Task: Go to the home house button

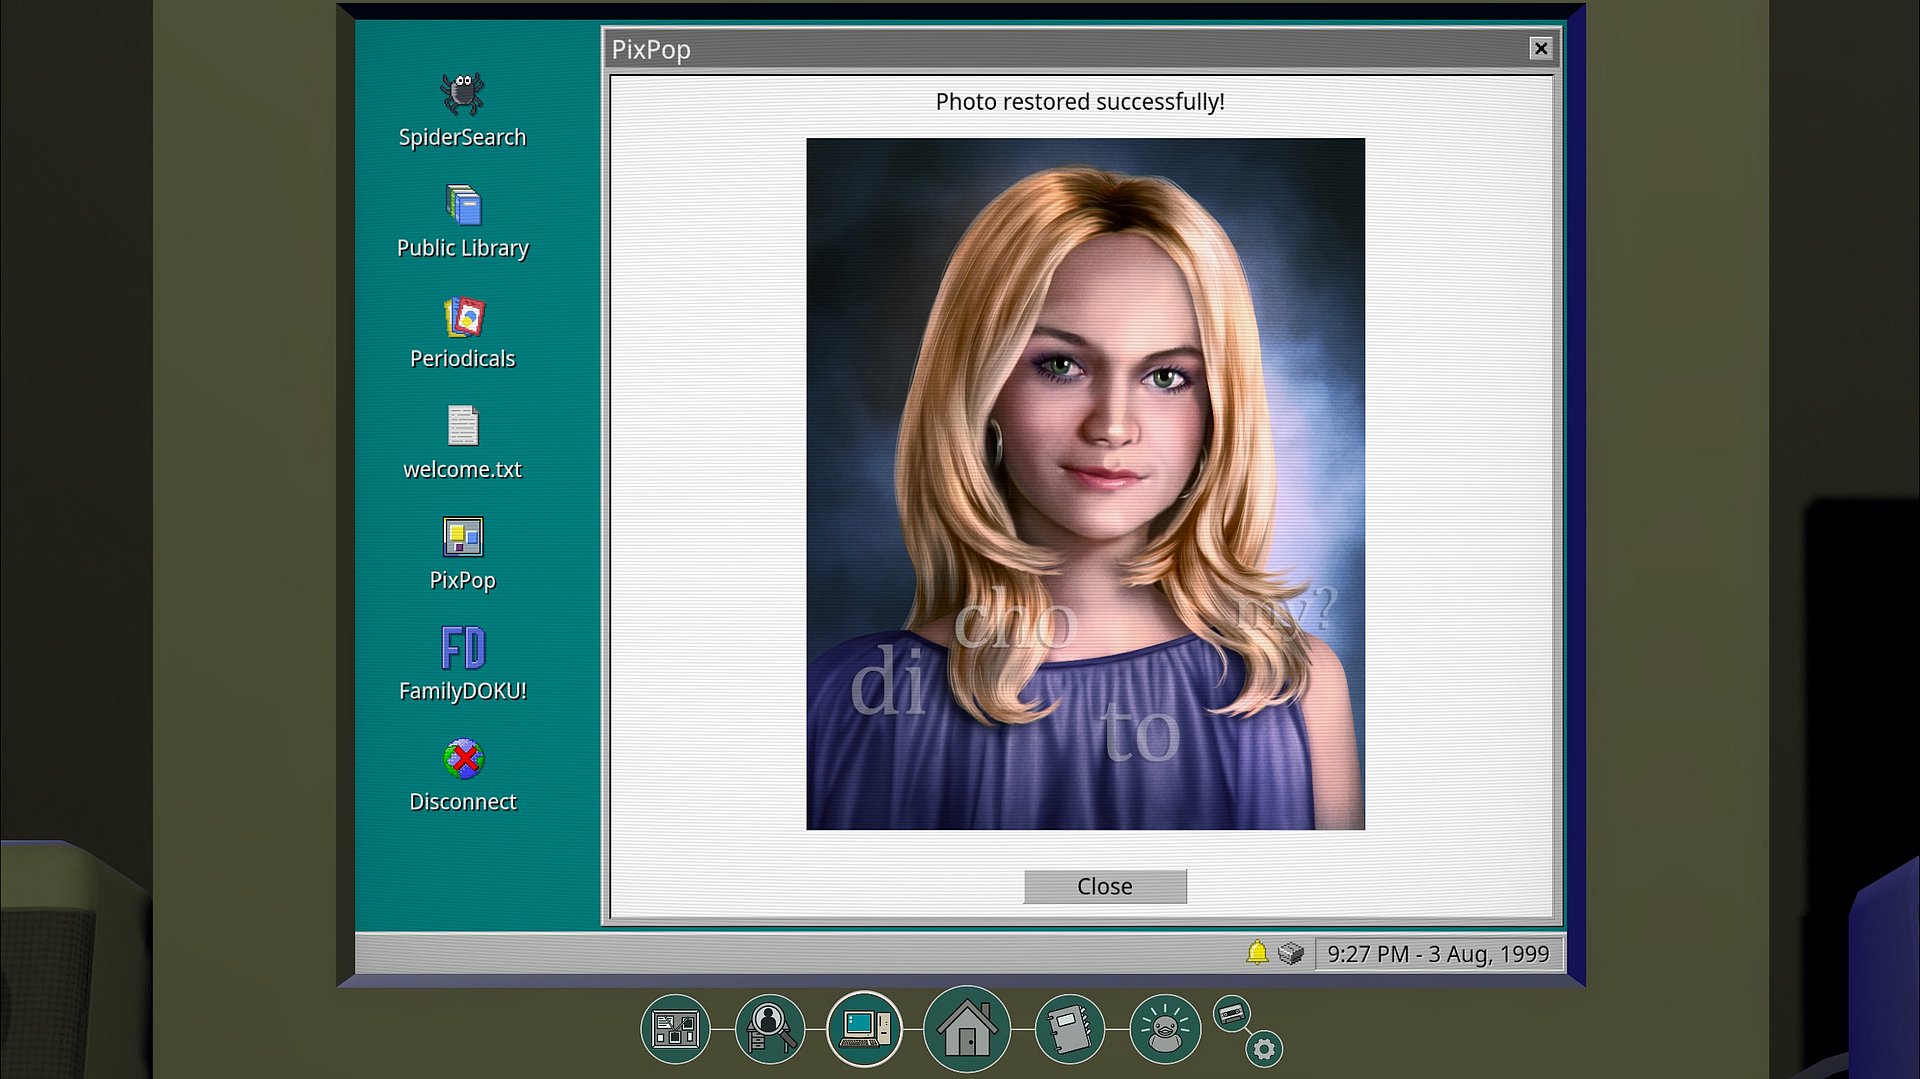Action: click(x=966, y=1029)
